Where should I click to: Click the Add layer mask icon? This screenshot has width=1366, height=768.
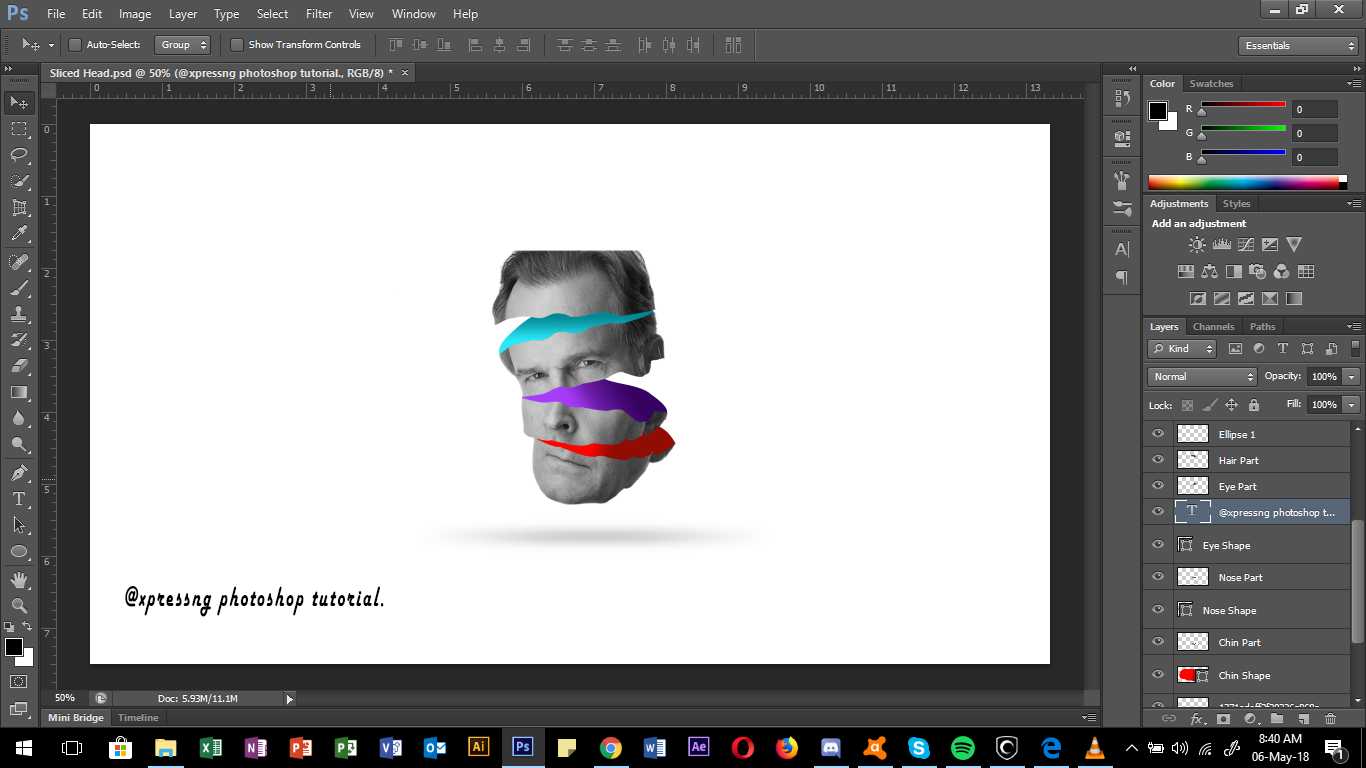(x=1225, y=716)
